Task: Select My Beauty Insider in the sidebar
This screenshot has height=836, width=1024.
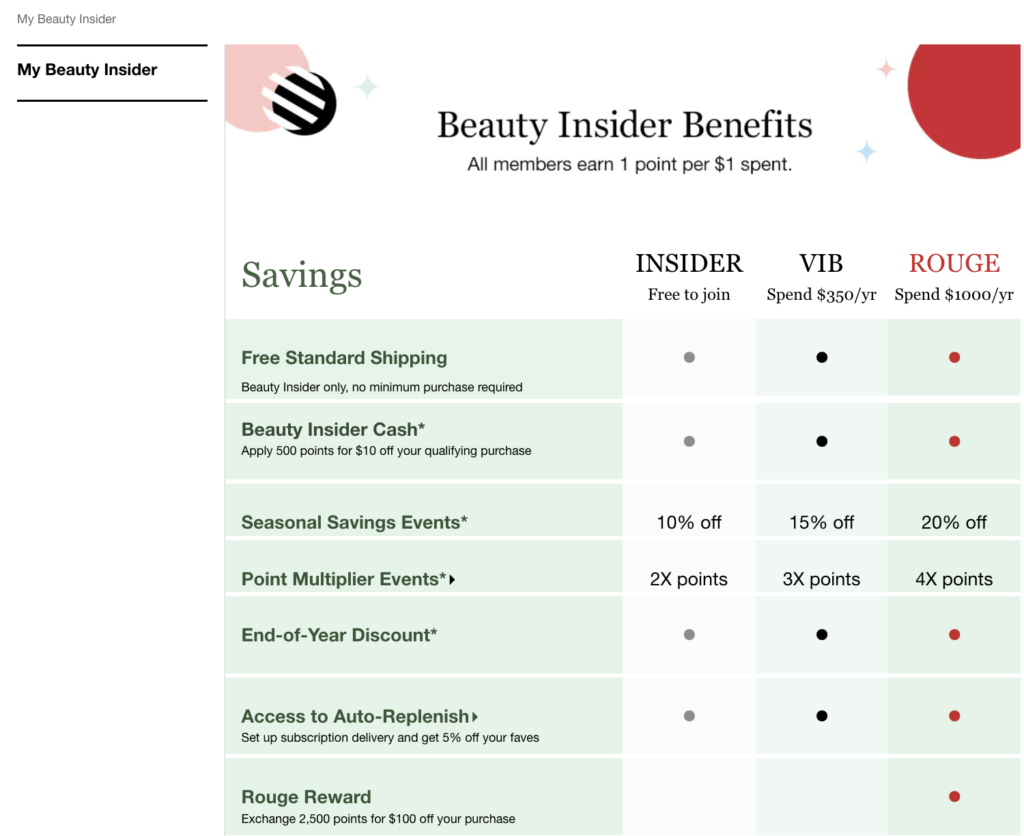Action: [87, 70]
